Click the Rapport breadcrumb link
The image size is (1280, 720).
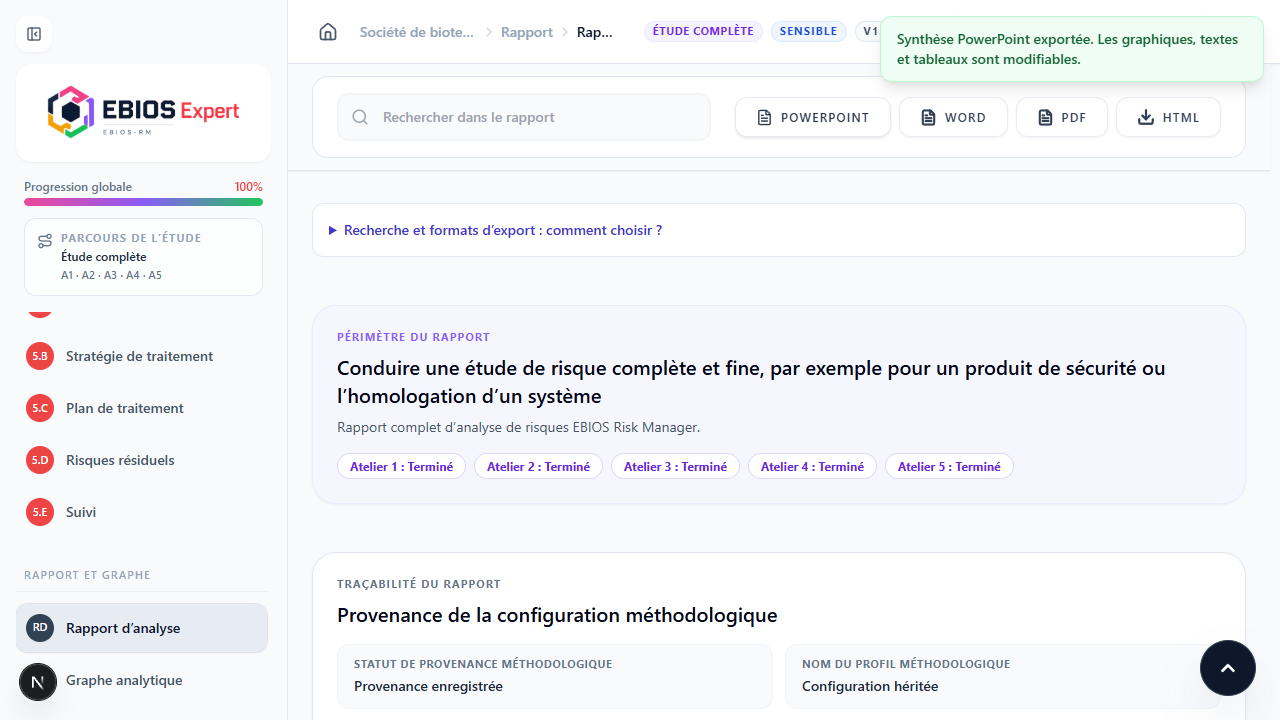(x=527, y=32)
